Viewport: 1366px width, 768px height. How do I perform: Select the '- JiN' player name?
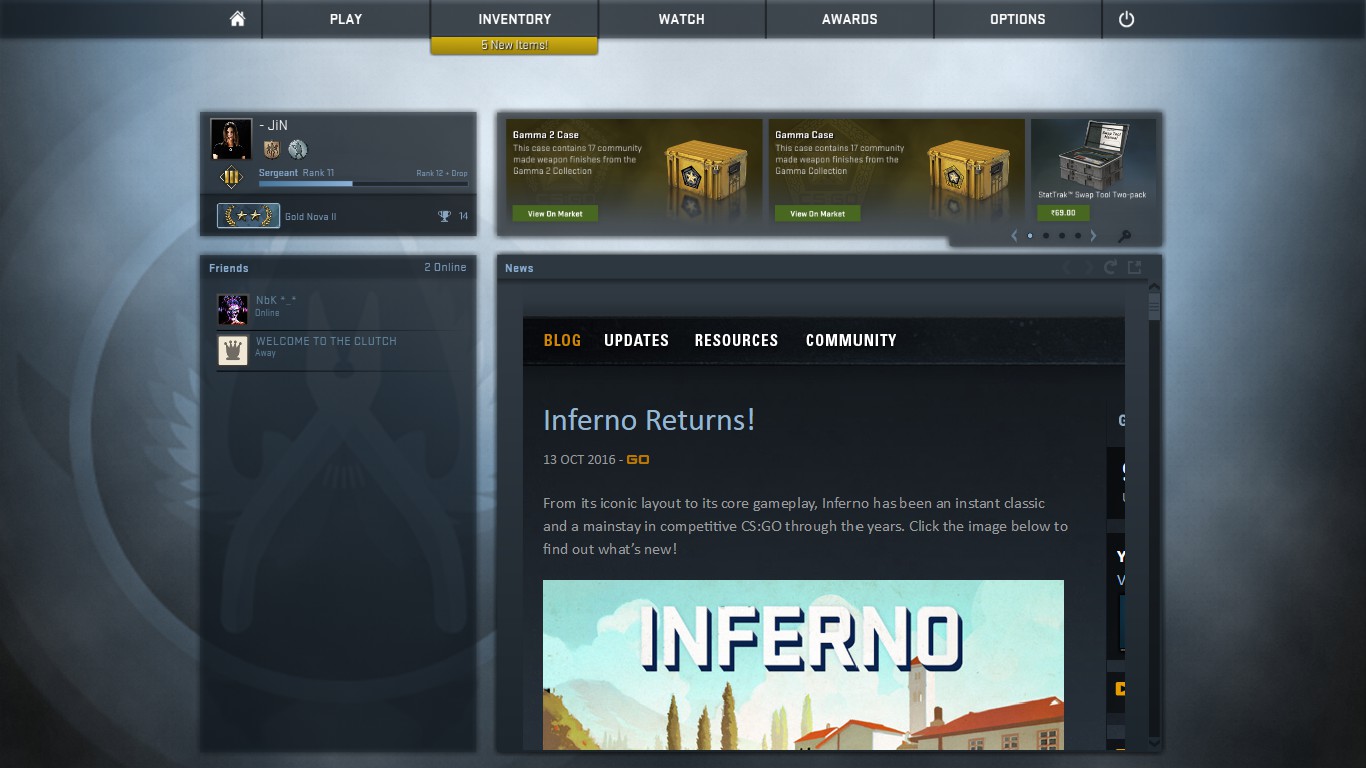tap(273, 125)
